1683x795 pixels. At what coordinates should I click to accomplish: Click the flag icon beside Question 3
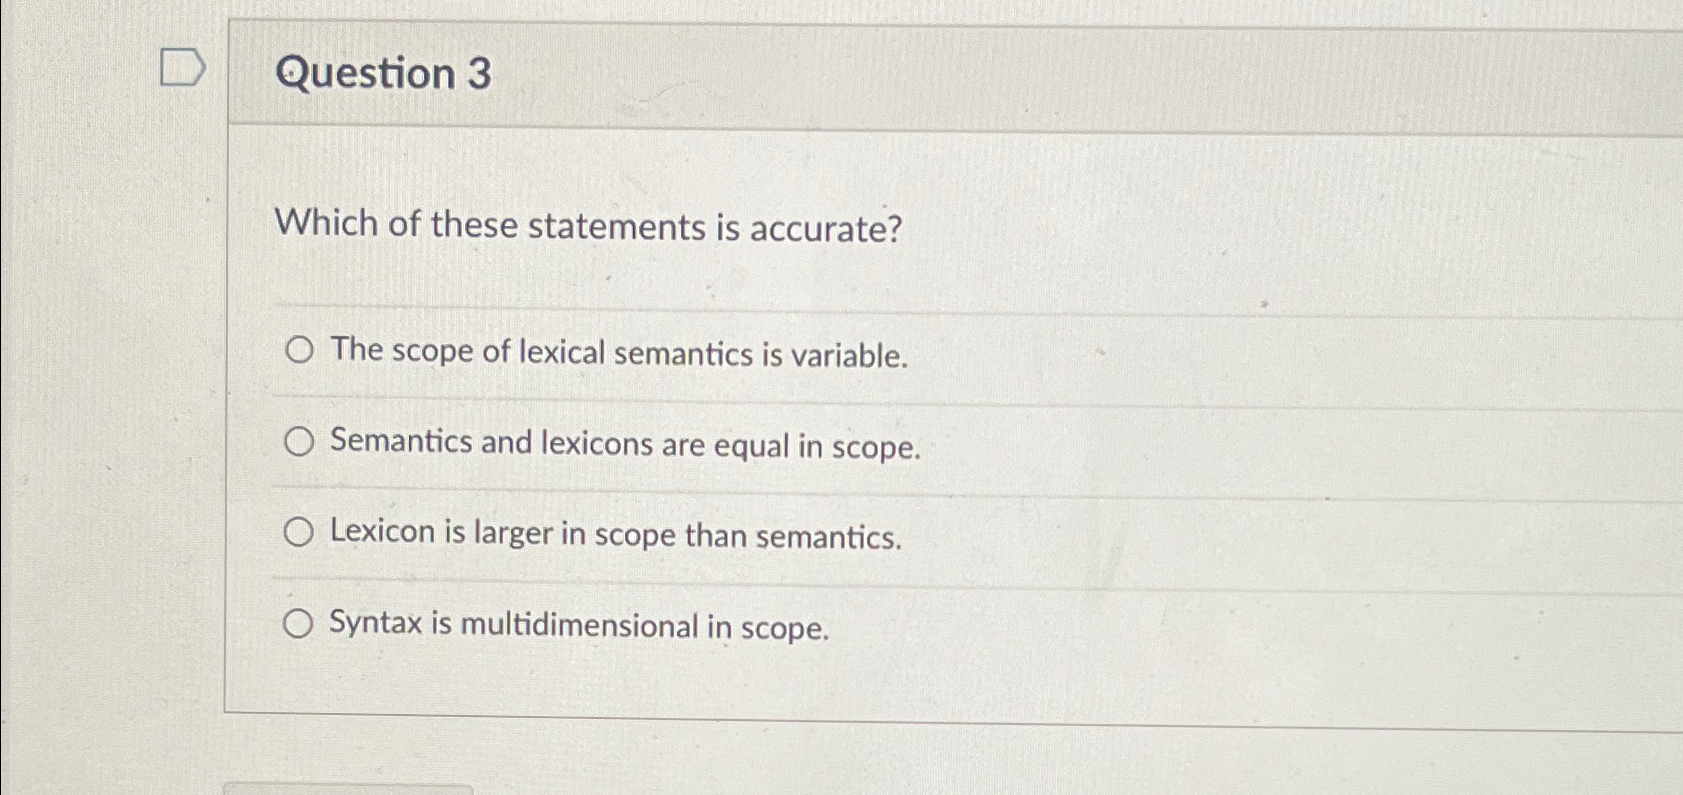(183, 68)
